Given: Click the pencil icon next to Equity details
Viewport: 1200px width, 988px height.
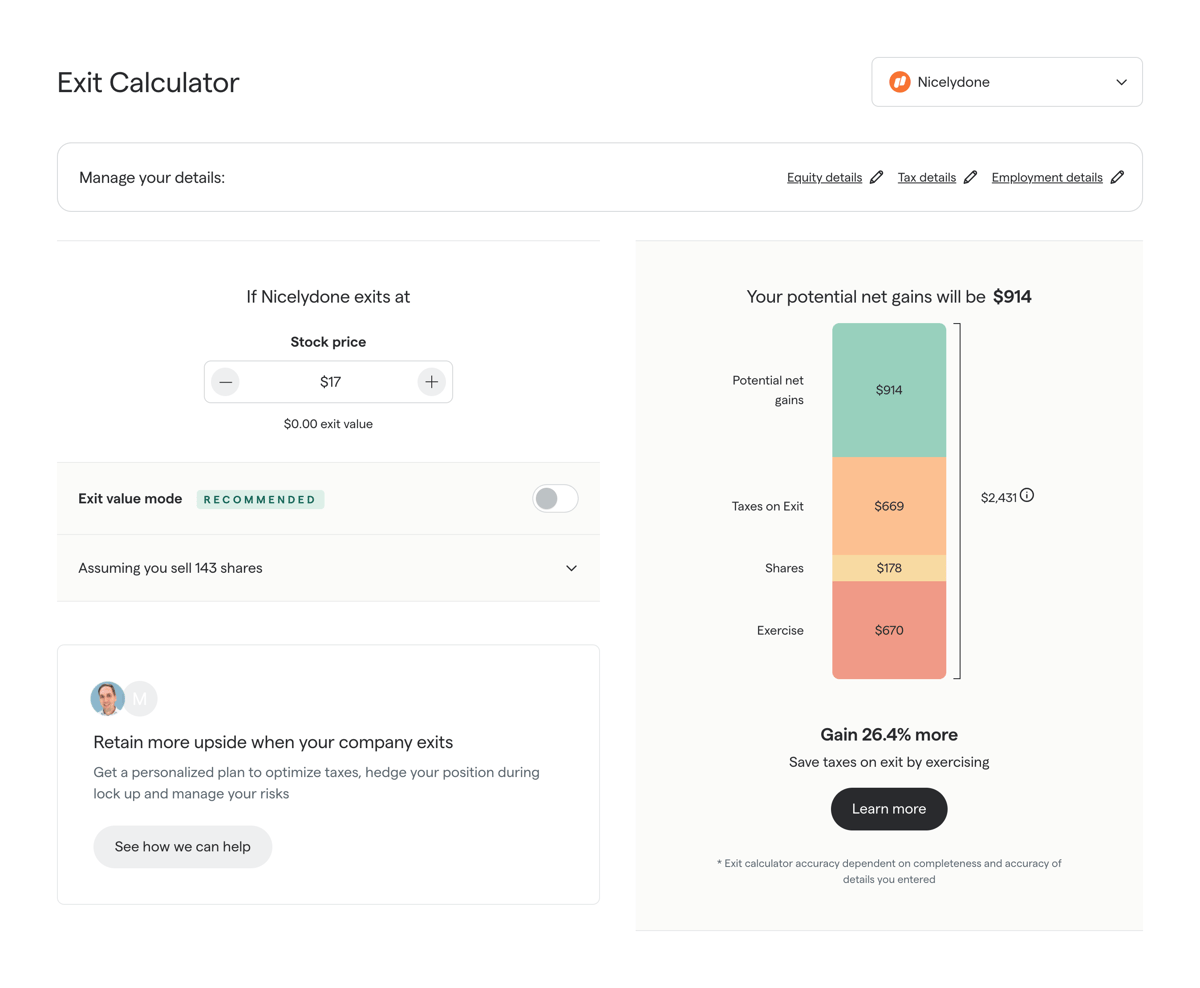Looking at the screenshot, I should (877, 177).
